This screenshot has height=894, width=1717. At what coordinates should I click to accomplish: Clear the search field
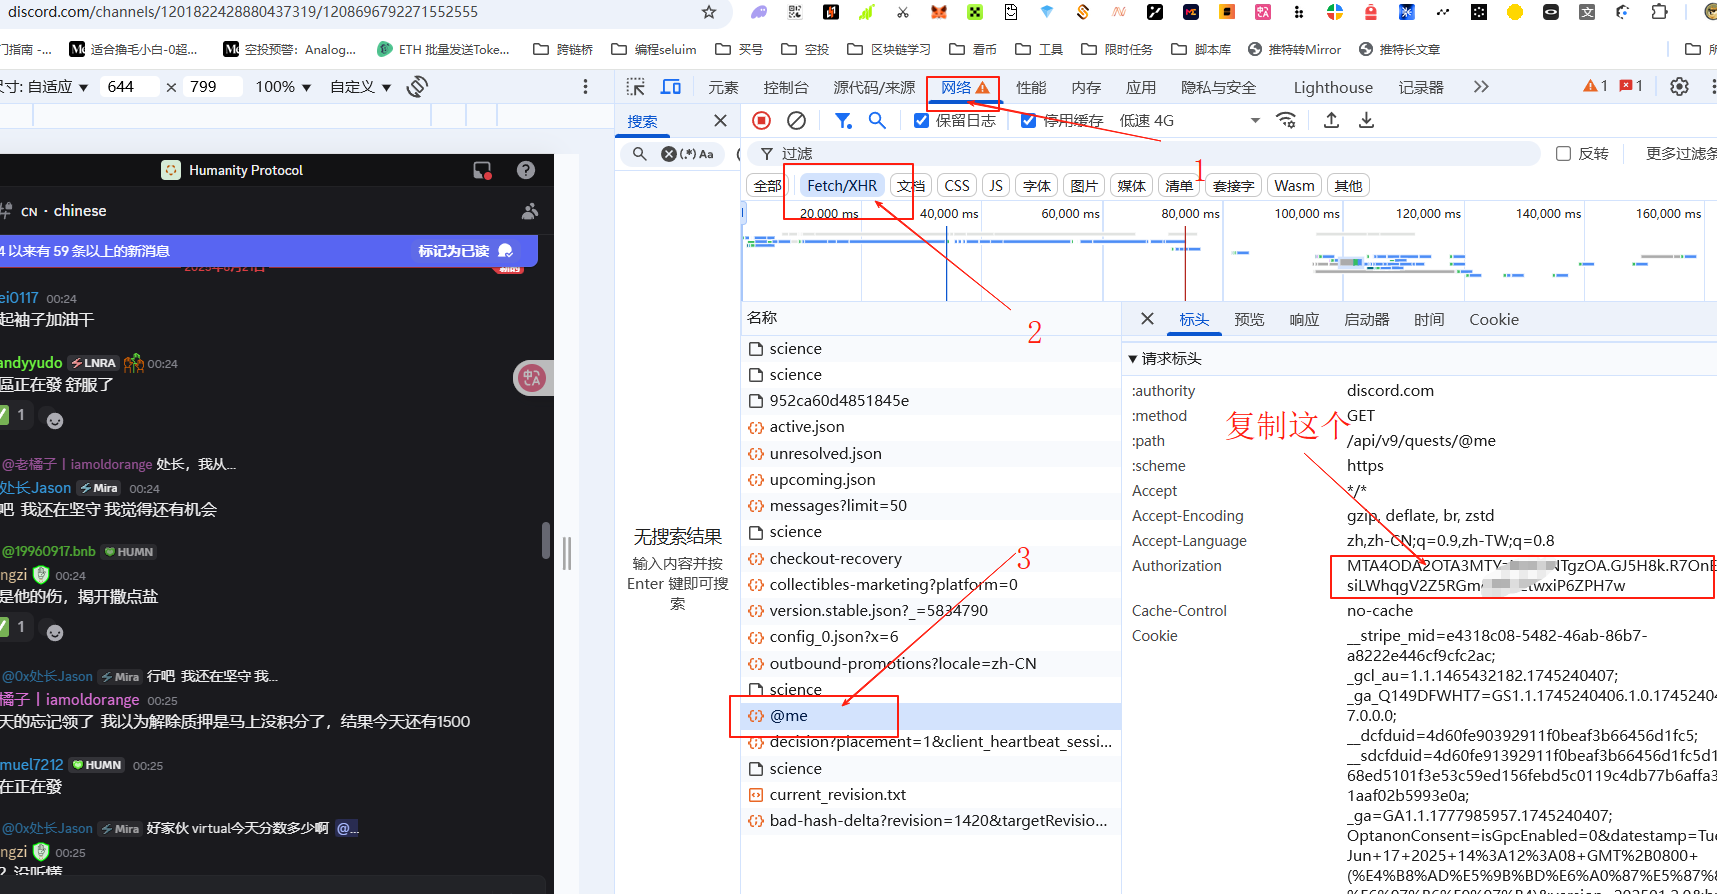(x=669, y=154)
